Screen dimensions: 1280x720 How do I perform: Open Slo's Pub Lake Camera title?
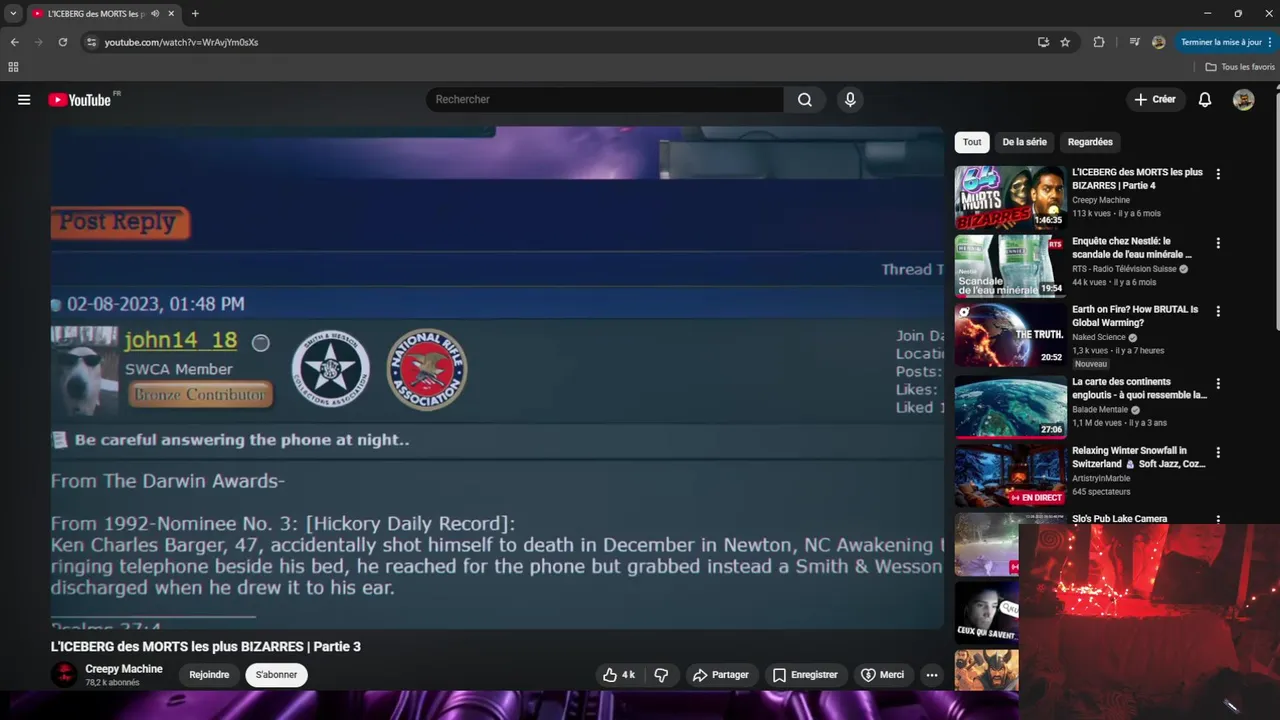pyautogui.click(x=1120, y=519)
